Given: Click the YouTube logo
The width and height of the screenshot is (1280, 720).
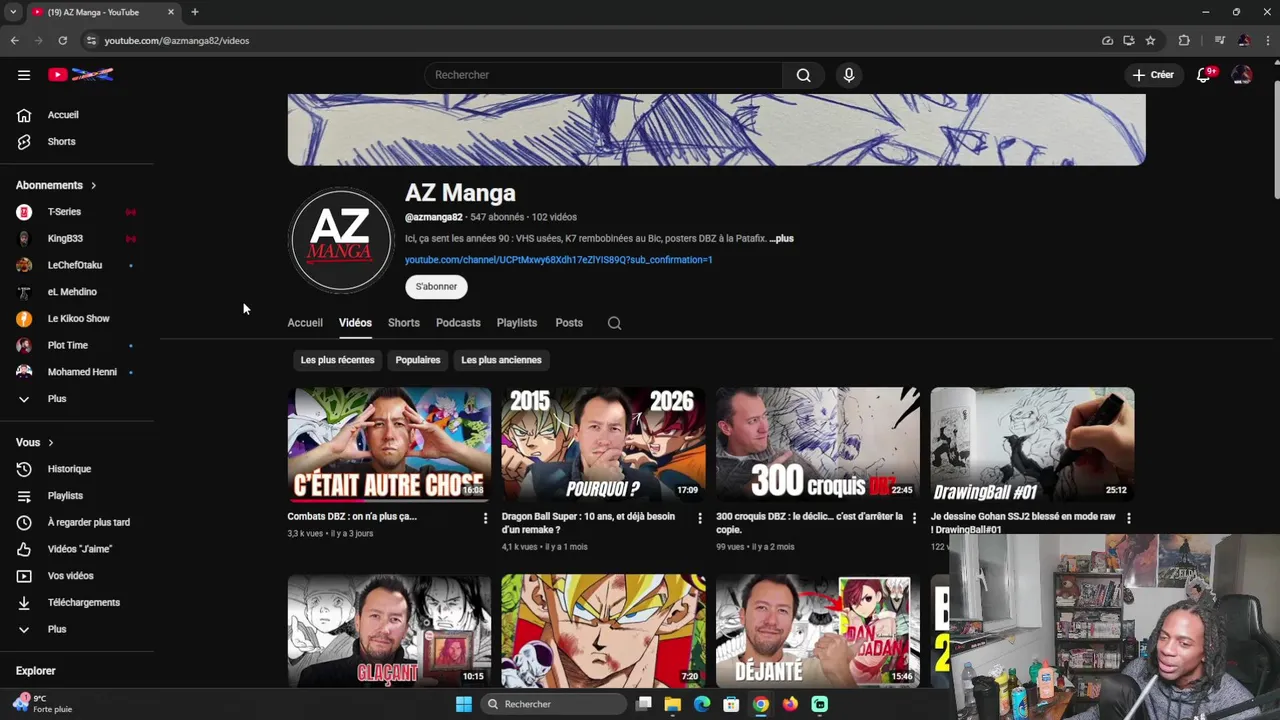Looking at the screenshot, I should coord(81,75).
